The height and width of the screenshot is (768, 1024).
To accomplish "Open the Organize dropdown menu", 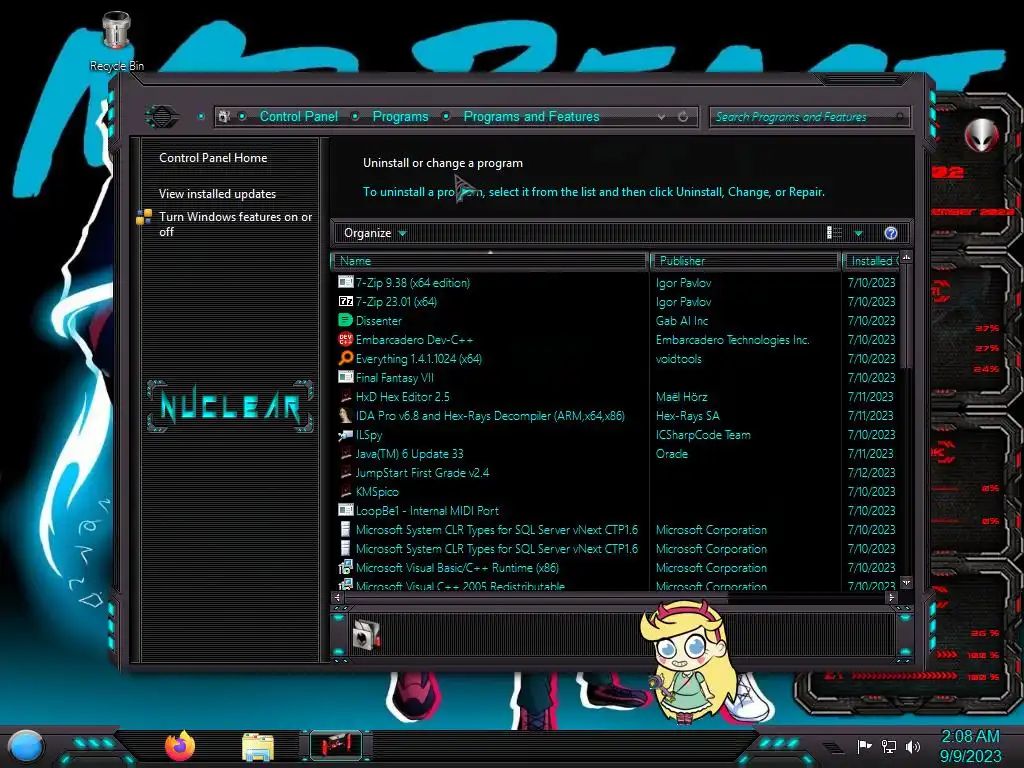I will (375, 233).
